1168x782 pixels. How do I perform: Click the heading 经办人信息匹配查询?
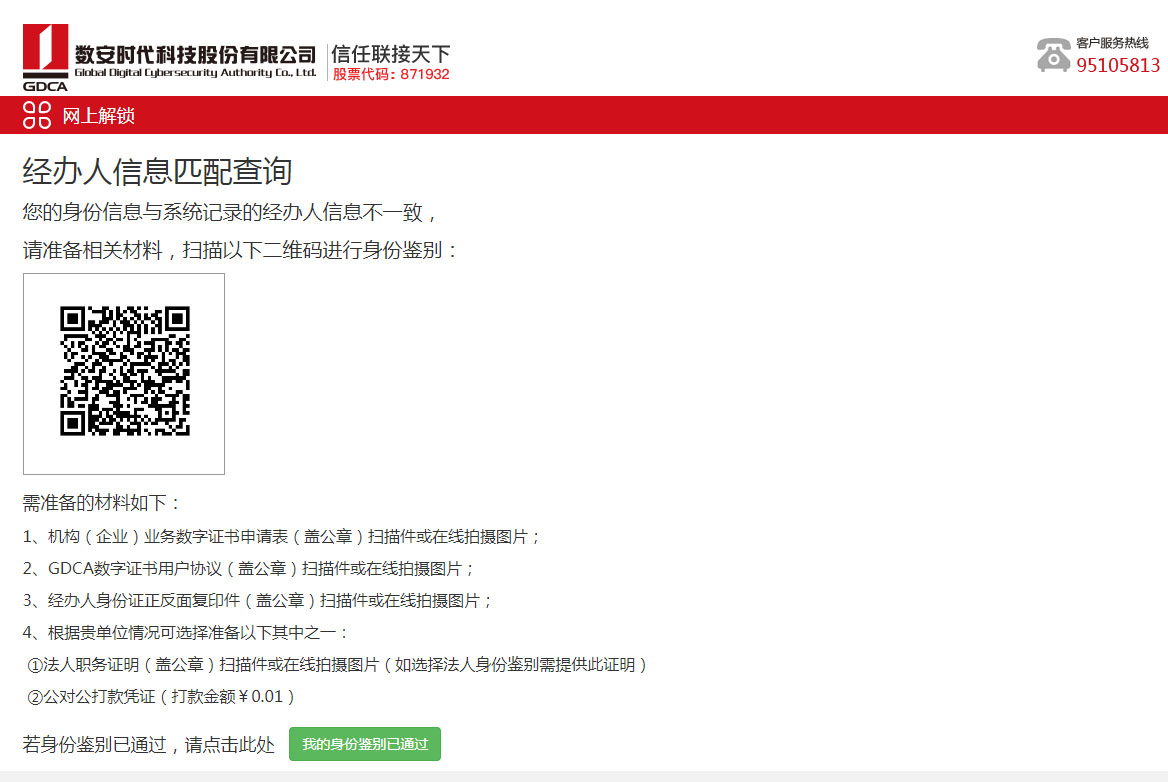pyautogui.click(x=157, y=171)
